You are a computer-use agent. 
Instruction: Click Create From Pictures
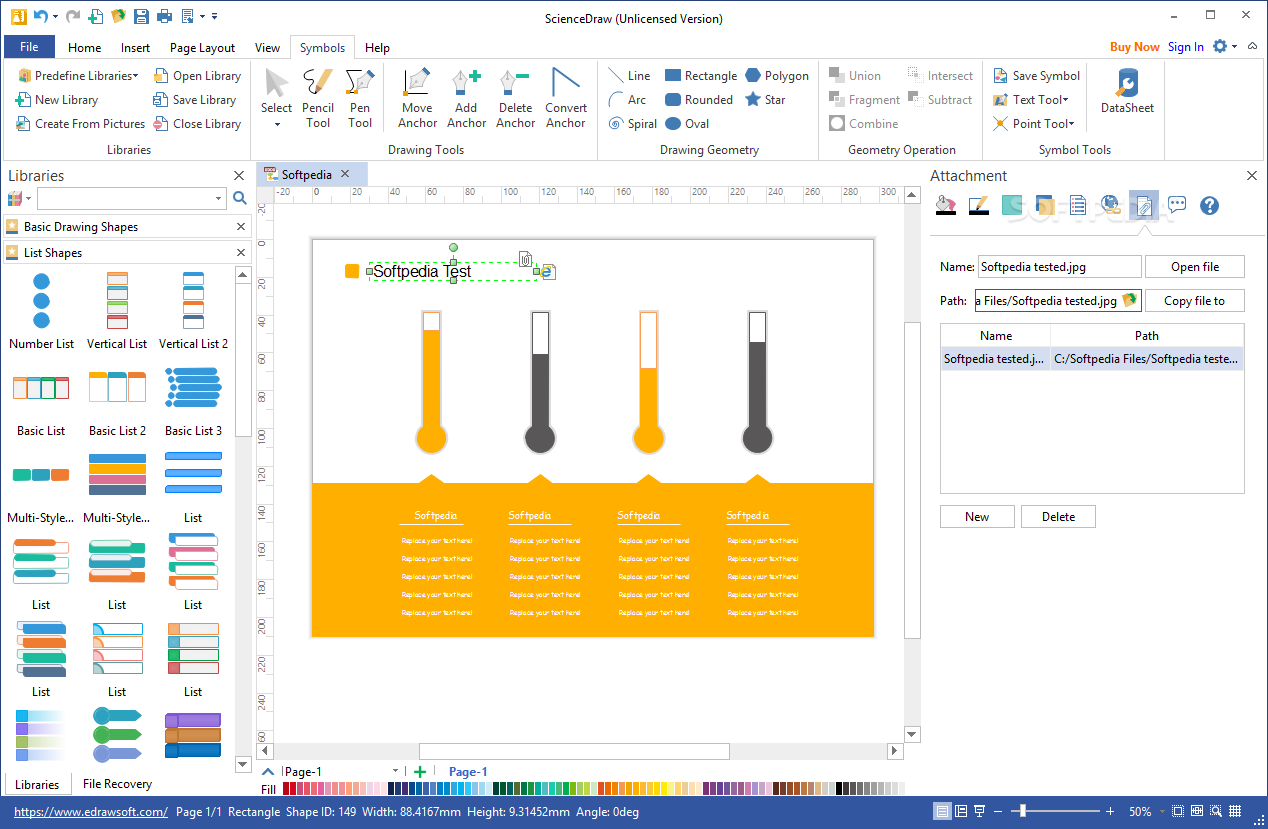pos(80,124)
